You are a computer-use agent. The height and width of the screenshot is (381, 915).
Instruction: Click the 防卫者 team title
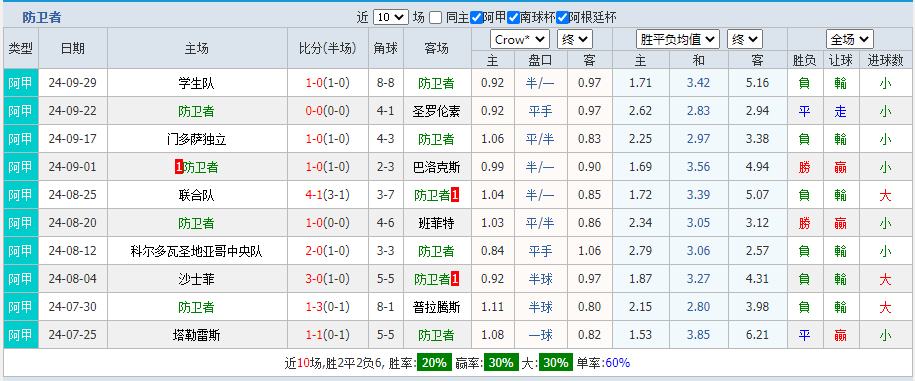click(41, 18)
